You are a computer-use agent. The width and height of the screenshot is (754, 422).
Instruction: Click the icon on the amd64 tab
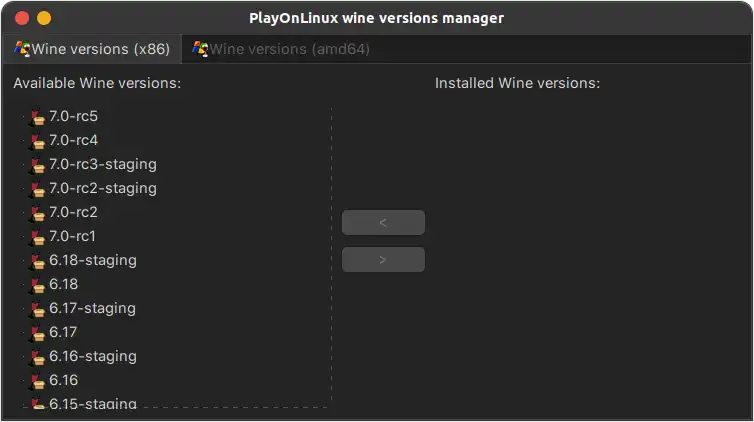(200, 49)
